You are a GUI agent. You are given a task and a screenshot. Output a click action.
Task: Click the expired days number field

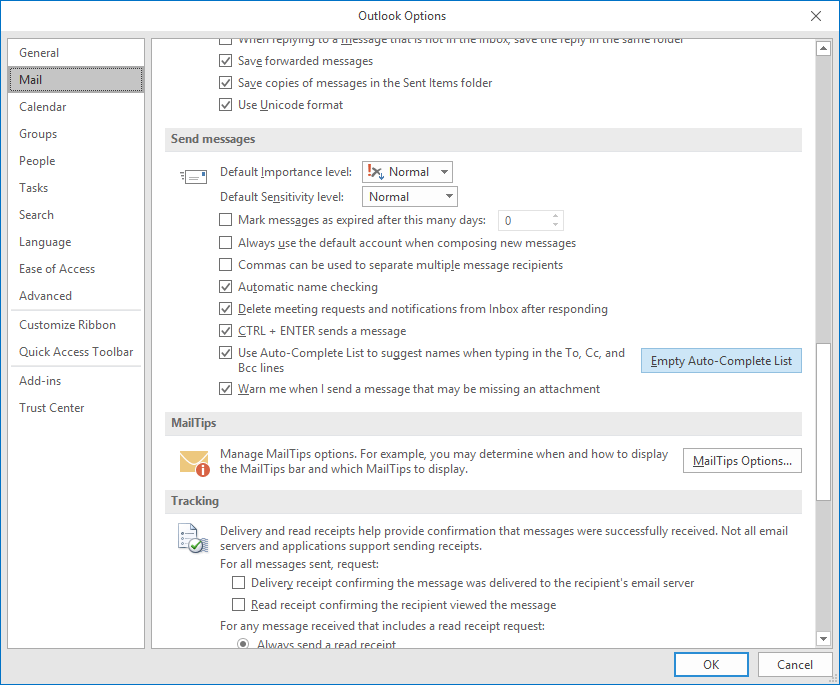[x=524, y=220]
